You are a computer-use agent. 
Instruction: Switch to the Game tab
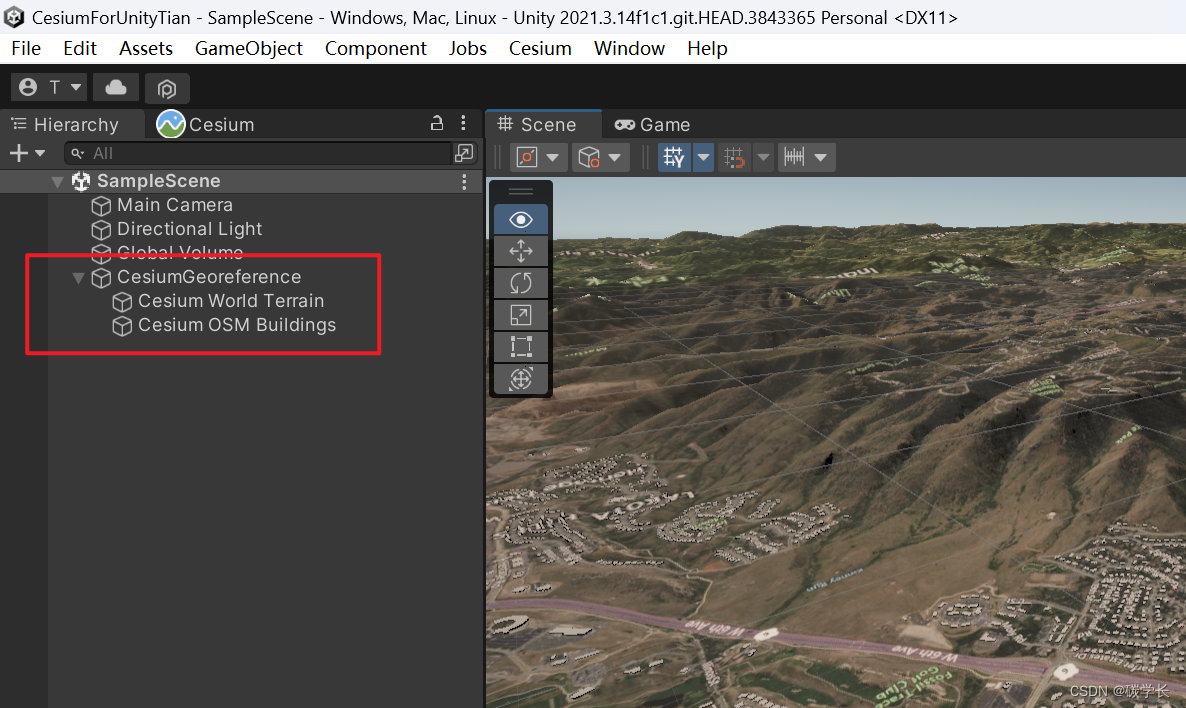pyautogui.click(x=652, y=124)
